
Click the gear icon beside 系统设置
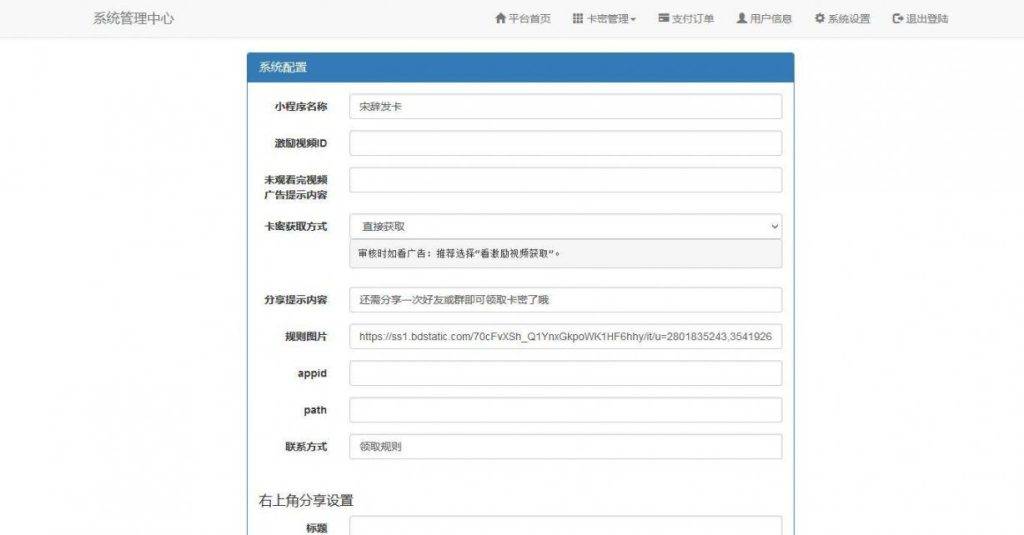tap(820, 18)
